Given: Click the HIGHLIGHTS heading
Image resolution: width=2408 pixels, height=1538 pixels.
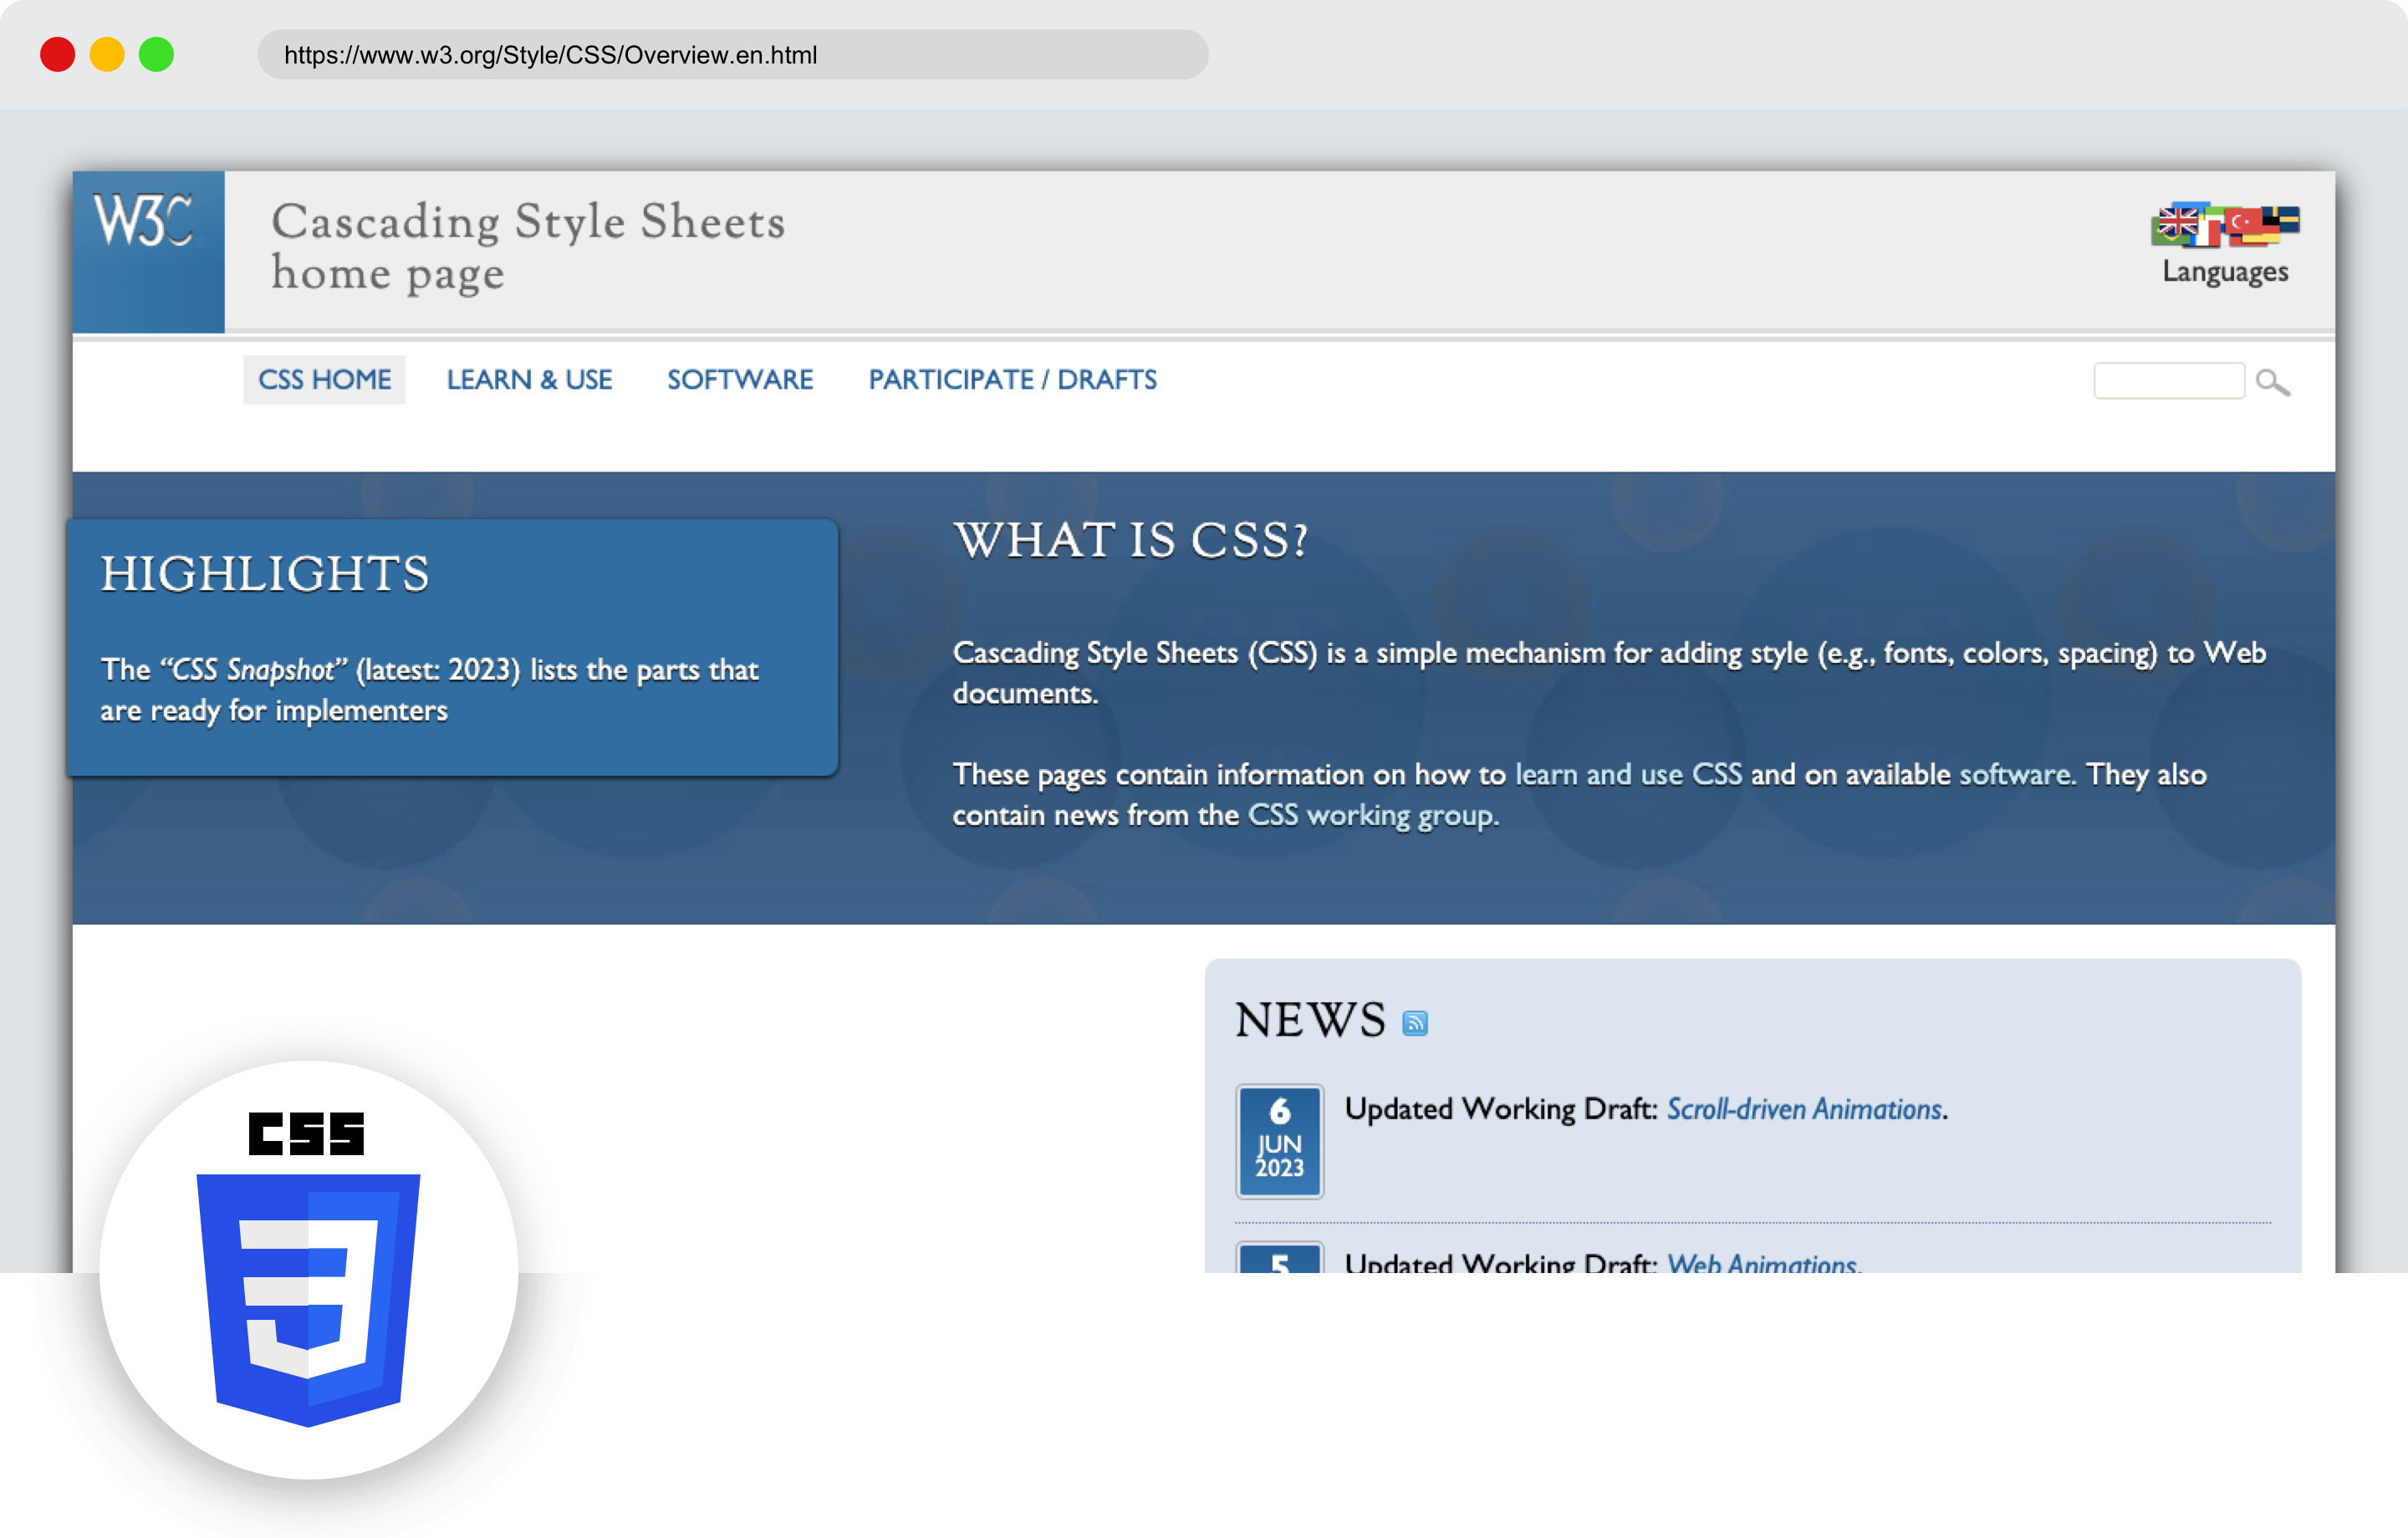Looking at the screenshot, I should point(265,574).
